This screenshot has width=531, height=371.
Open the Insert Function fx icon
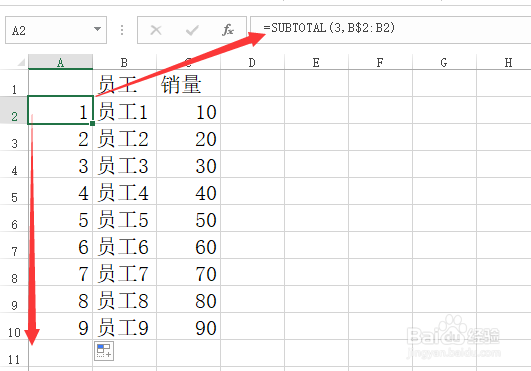[228, 30]
